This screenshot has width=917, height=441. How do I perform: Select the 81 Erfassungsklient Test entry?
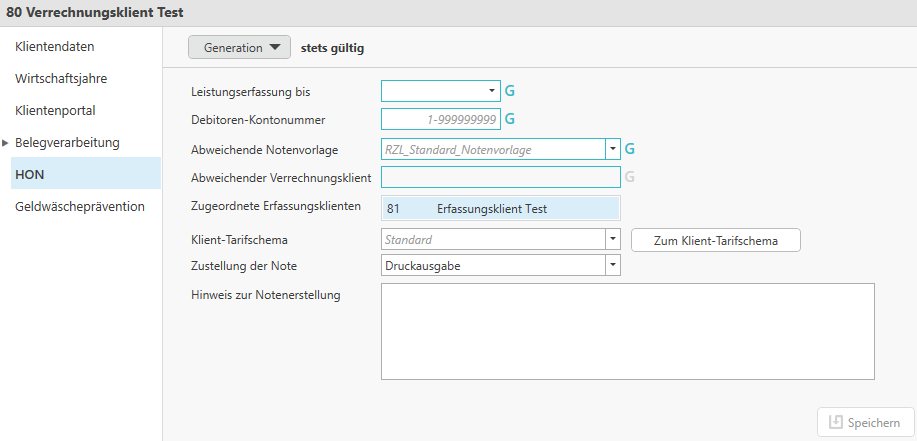coord(500,208)
